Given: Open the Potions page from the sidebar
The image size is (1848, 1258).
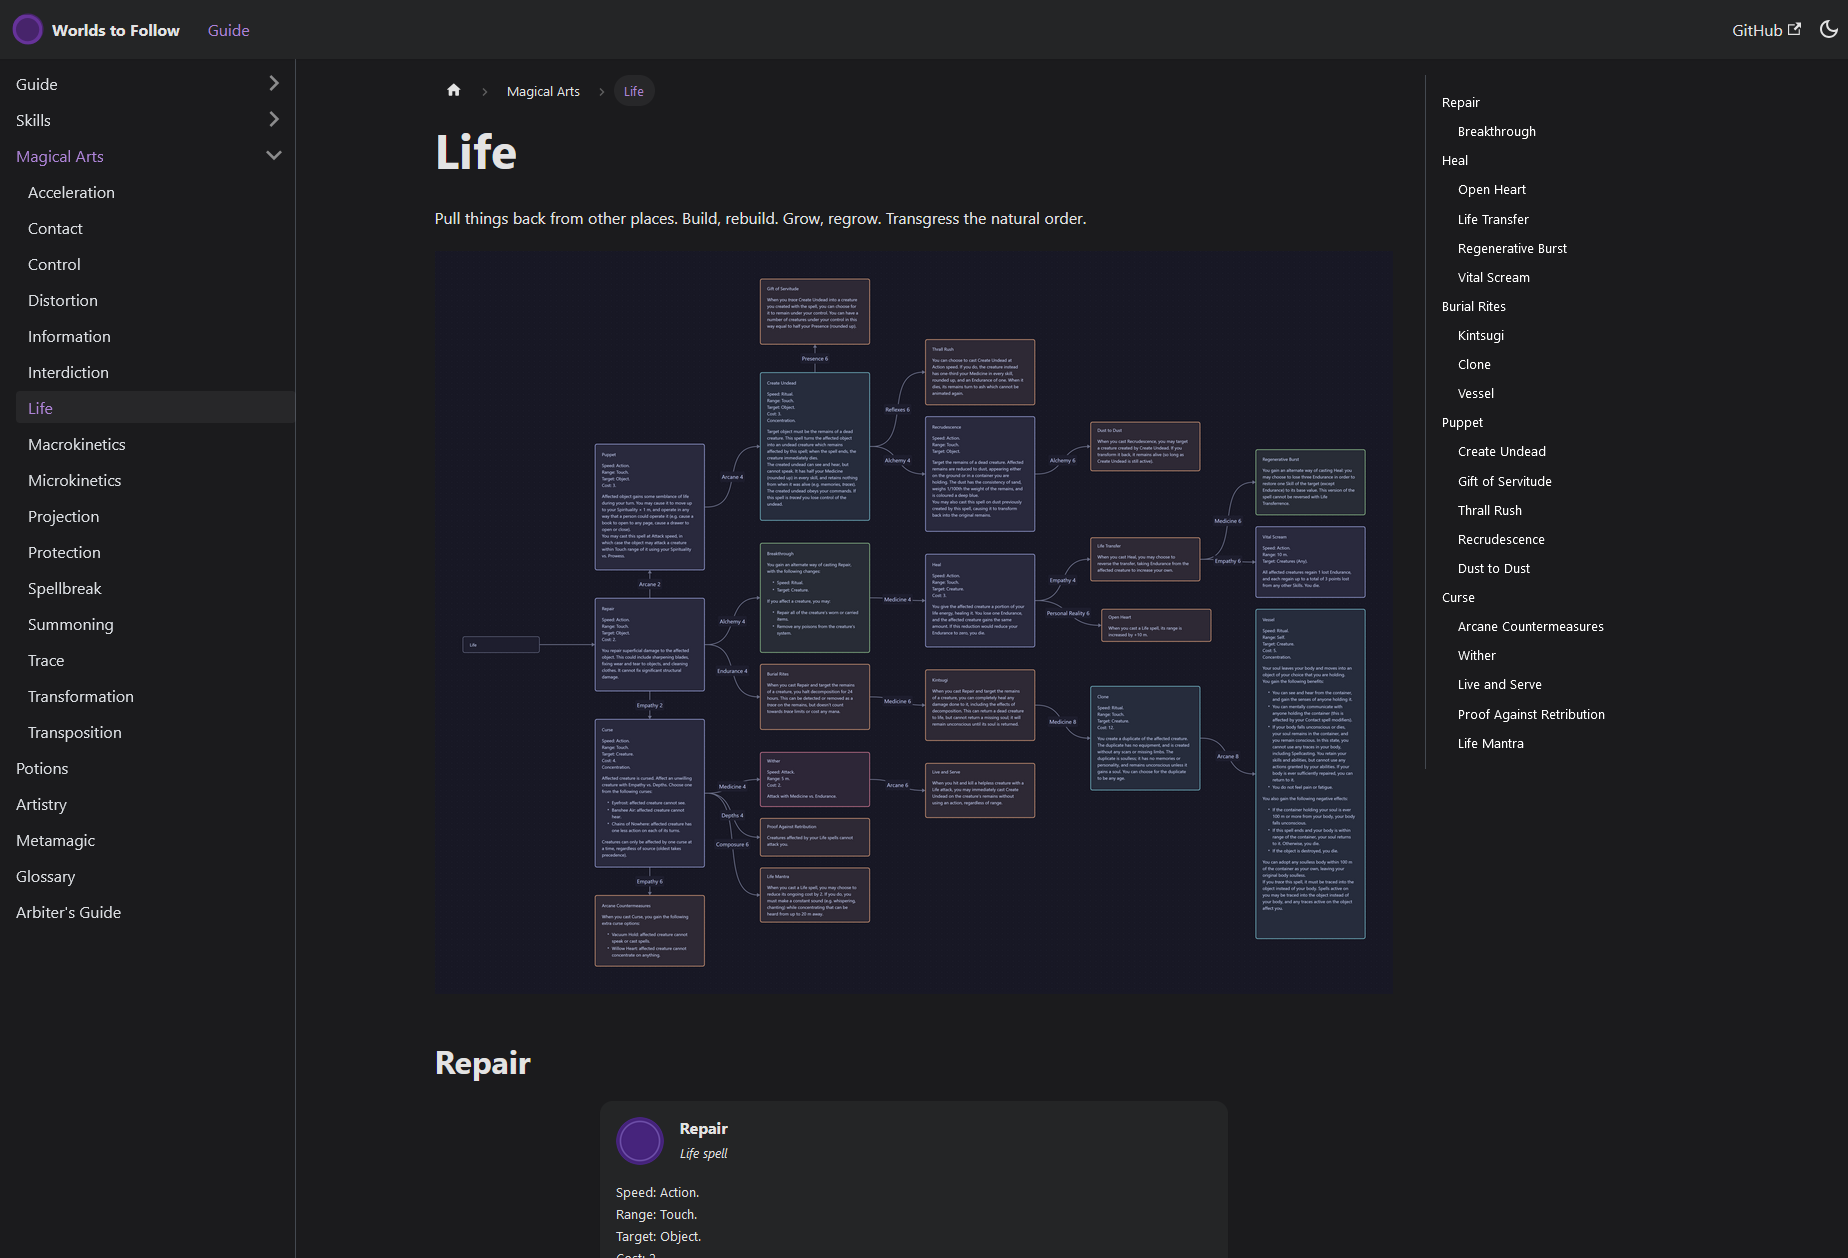Looking at the screenshot, I should pyautogui.click(x=42, y=768).
